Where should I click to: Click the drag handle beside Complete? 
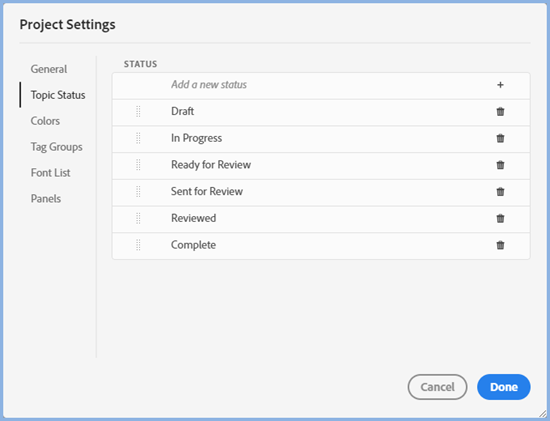click(x=138, y=245)
